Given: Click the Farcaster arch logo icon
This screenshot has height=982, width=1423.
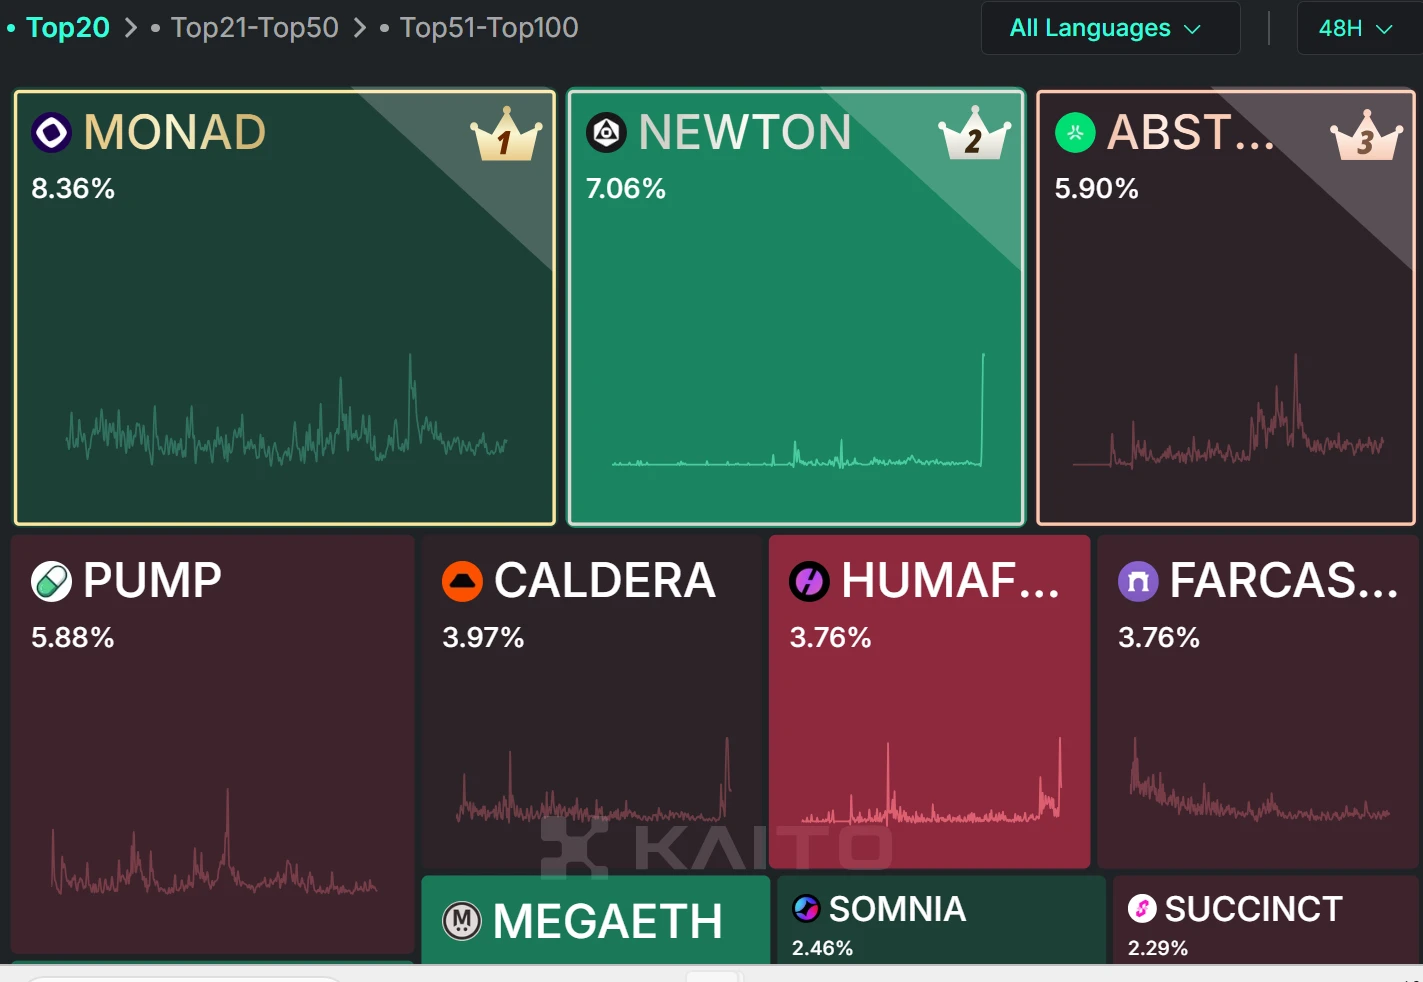Looking at the screenshot, I should point(1138,581).
